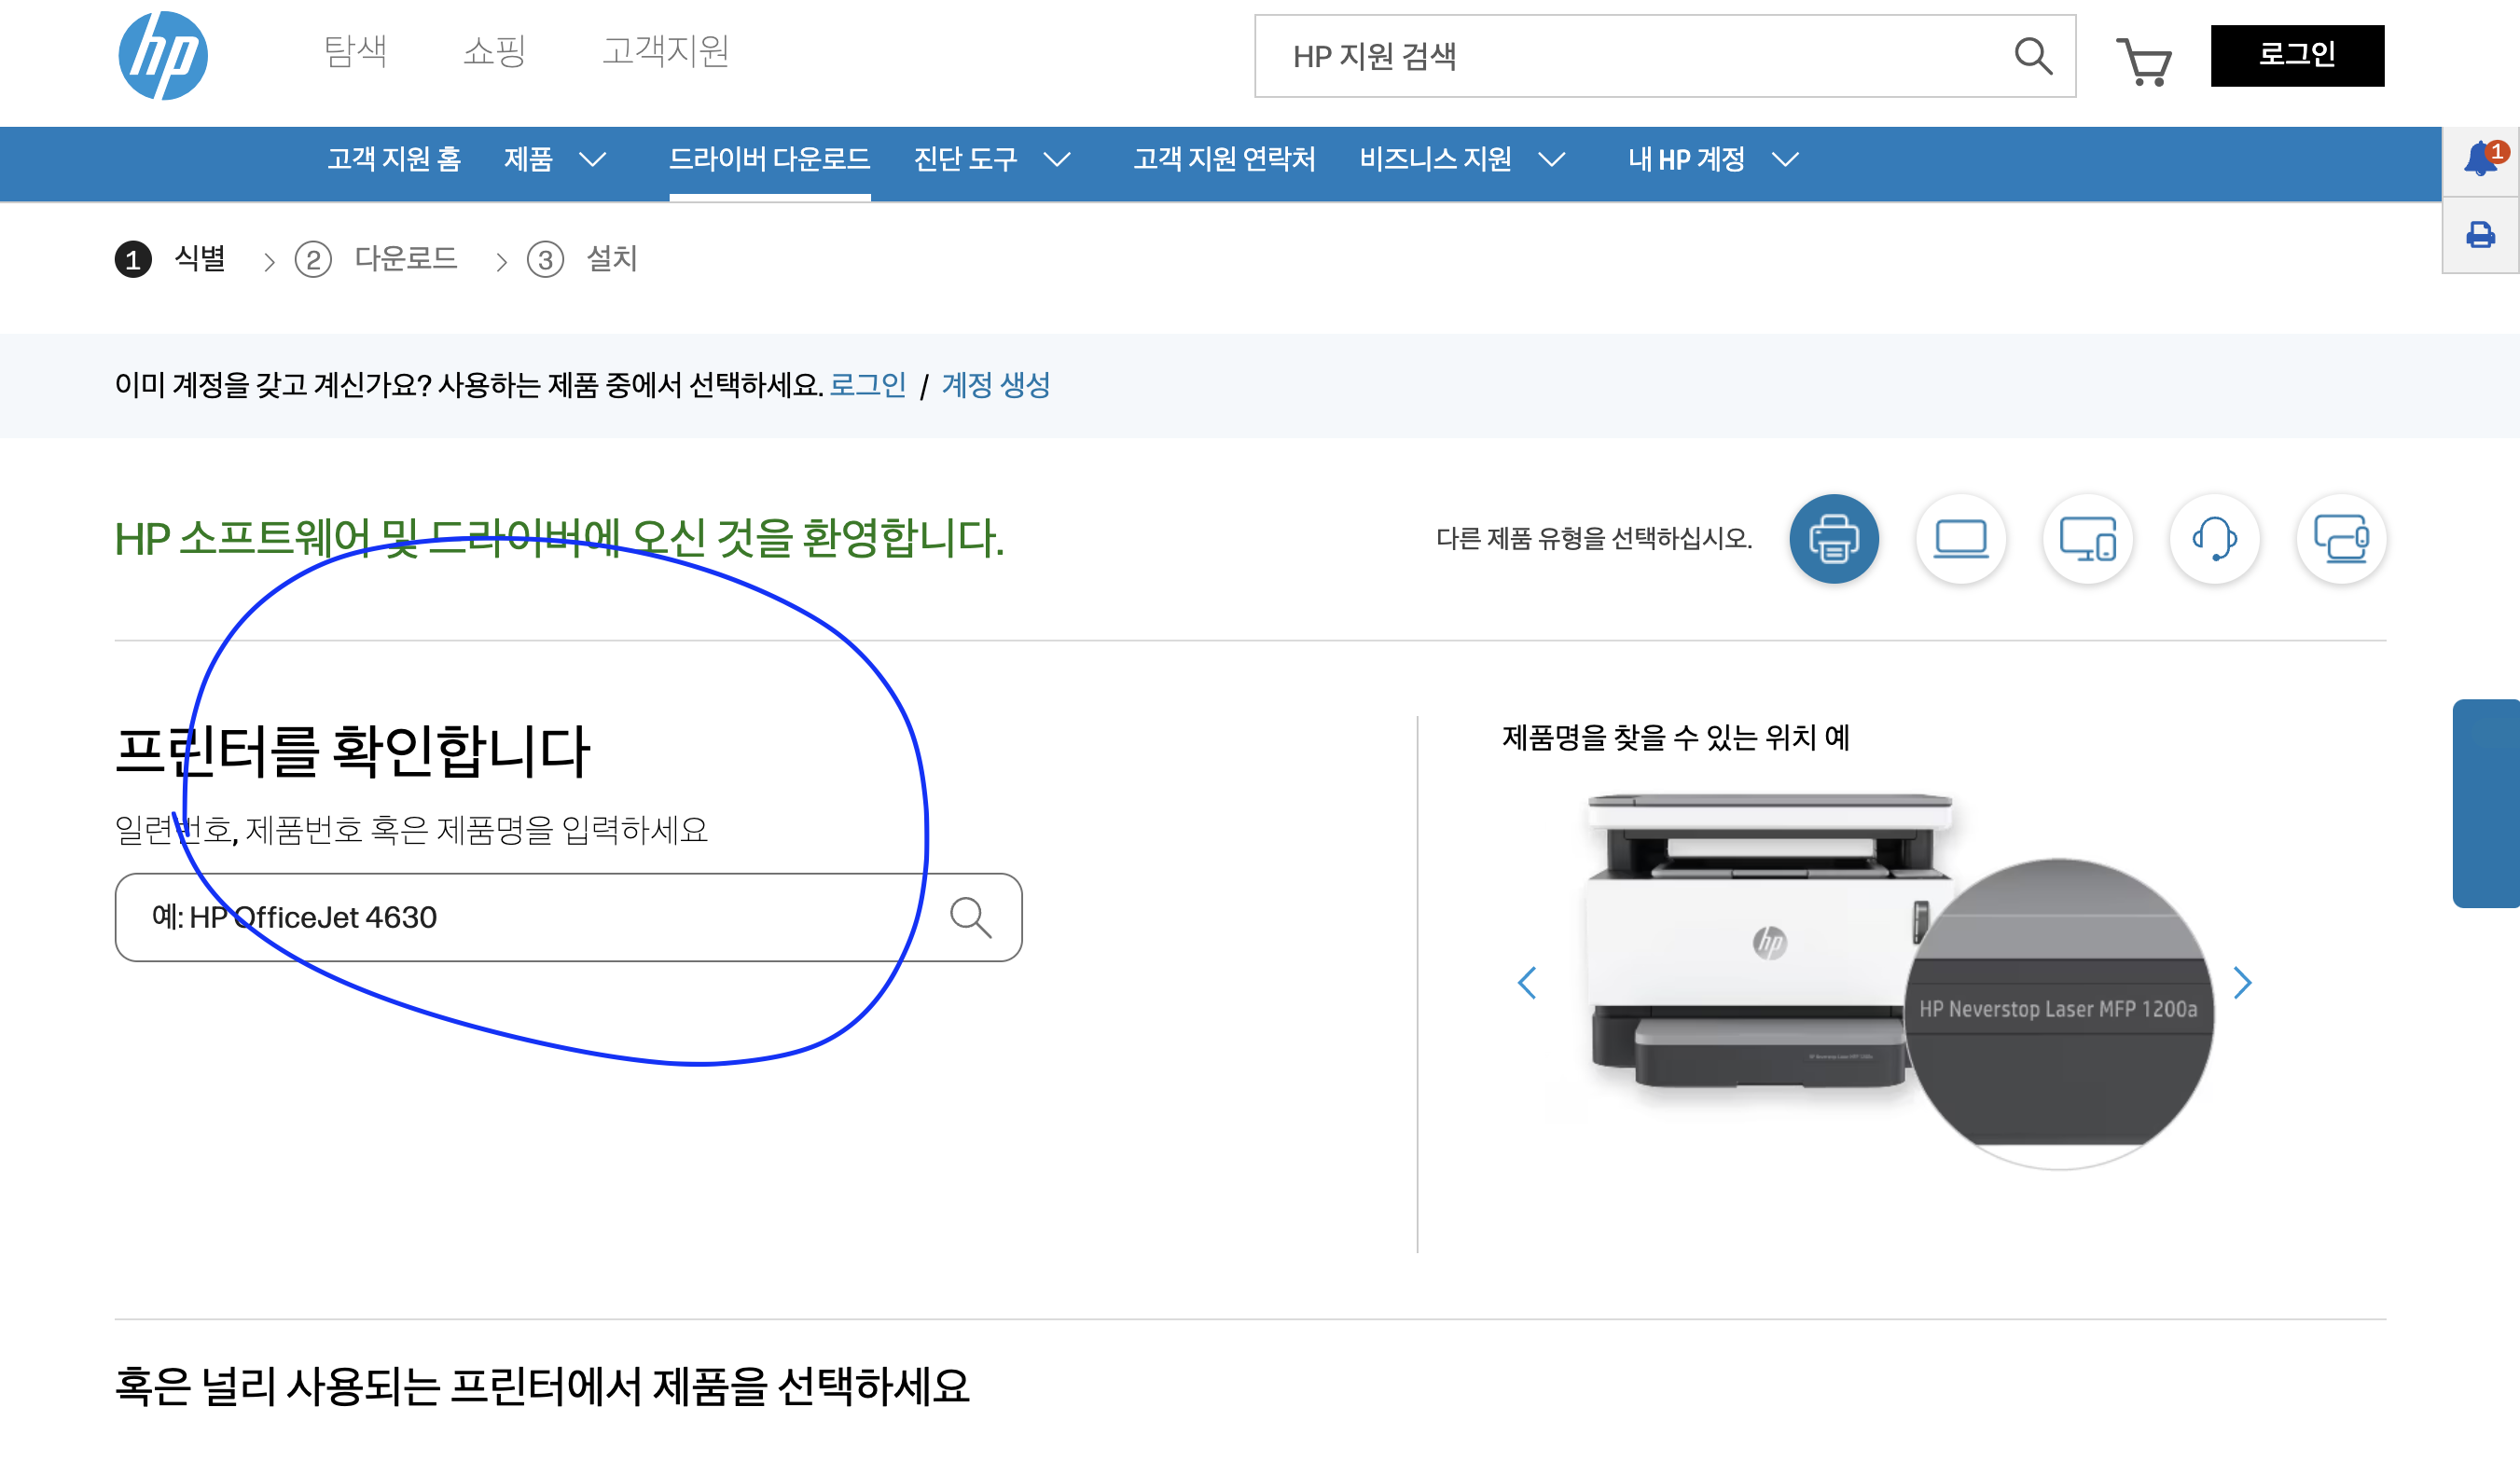Open the 쇼핑 menu
This screenshot has width=2520, height=1462.
(x=494, y=51)
